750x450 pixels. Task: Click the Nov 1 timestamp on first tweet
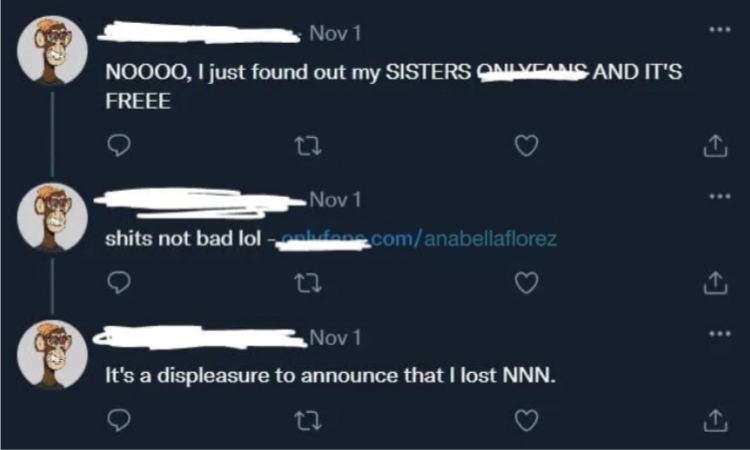(335, 33)
